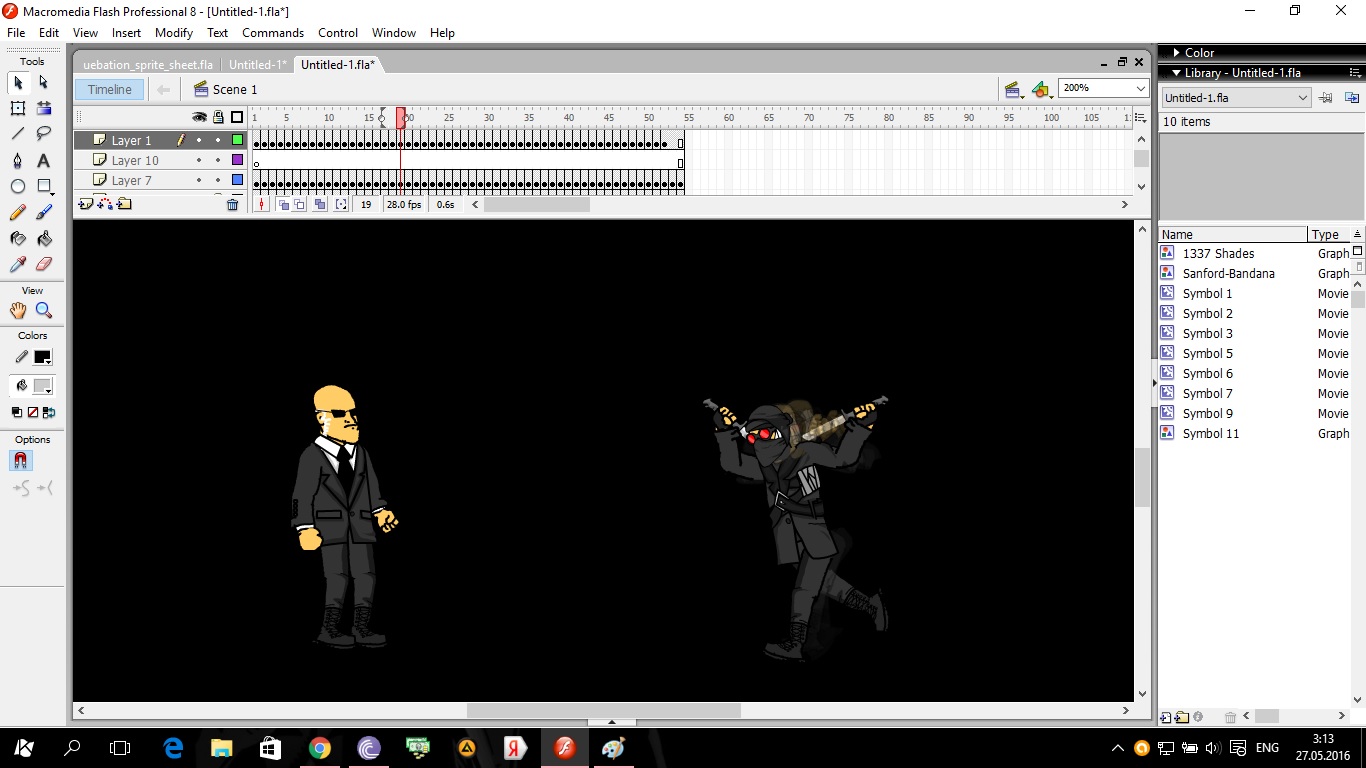Toggle visibility of Layer 10

[x=199, y=160]
